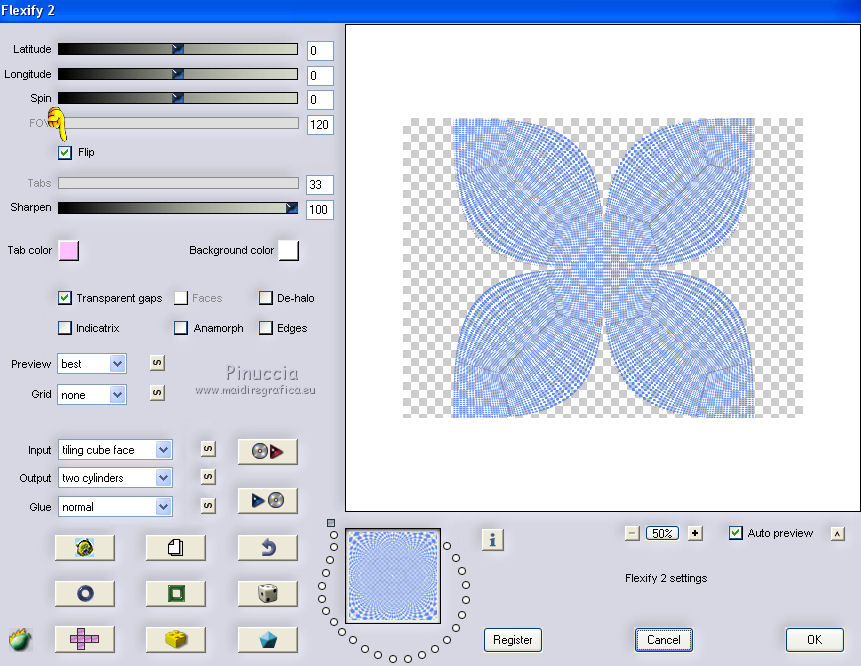Click the yellow brick icon button

pyautogui.click(x=176, y=639)
